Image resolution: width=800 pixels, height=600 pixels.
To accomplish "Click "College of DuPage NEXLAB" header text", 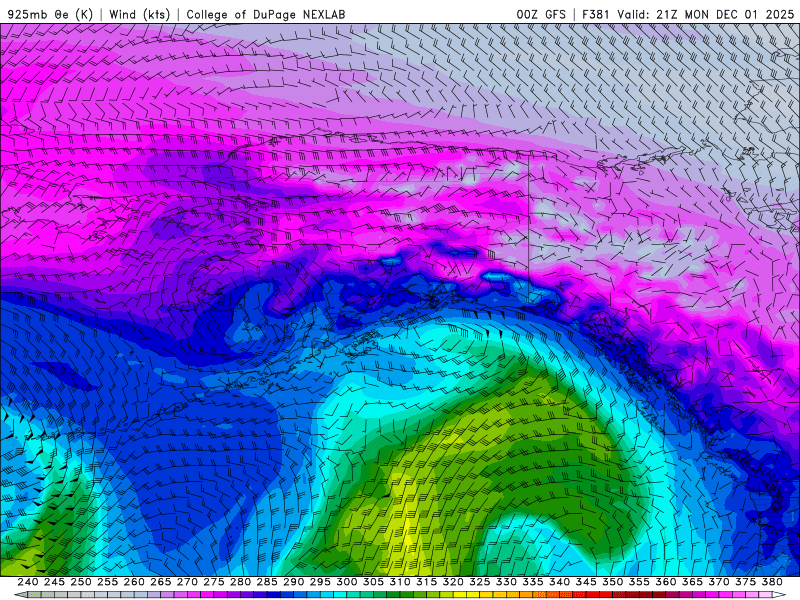I will (265, 14).
